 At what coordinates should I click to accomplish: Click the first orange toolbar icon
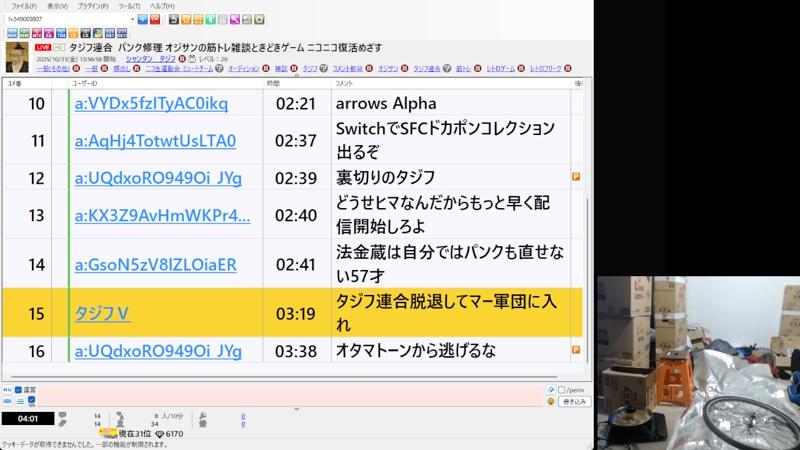click(186, 19)
